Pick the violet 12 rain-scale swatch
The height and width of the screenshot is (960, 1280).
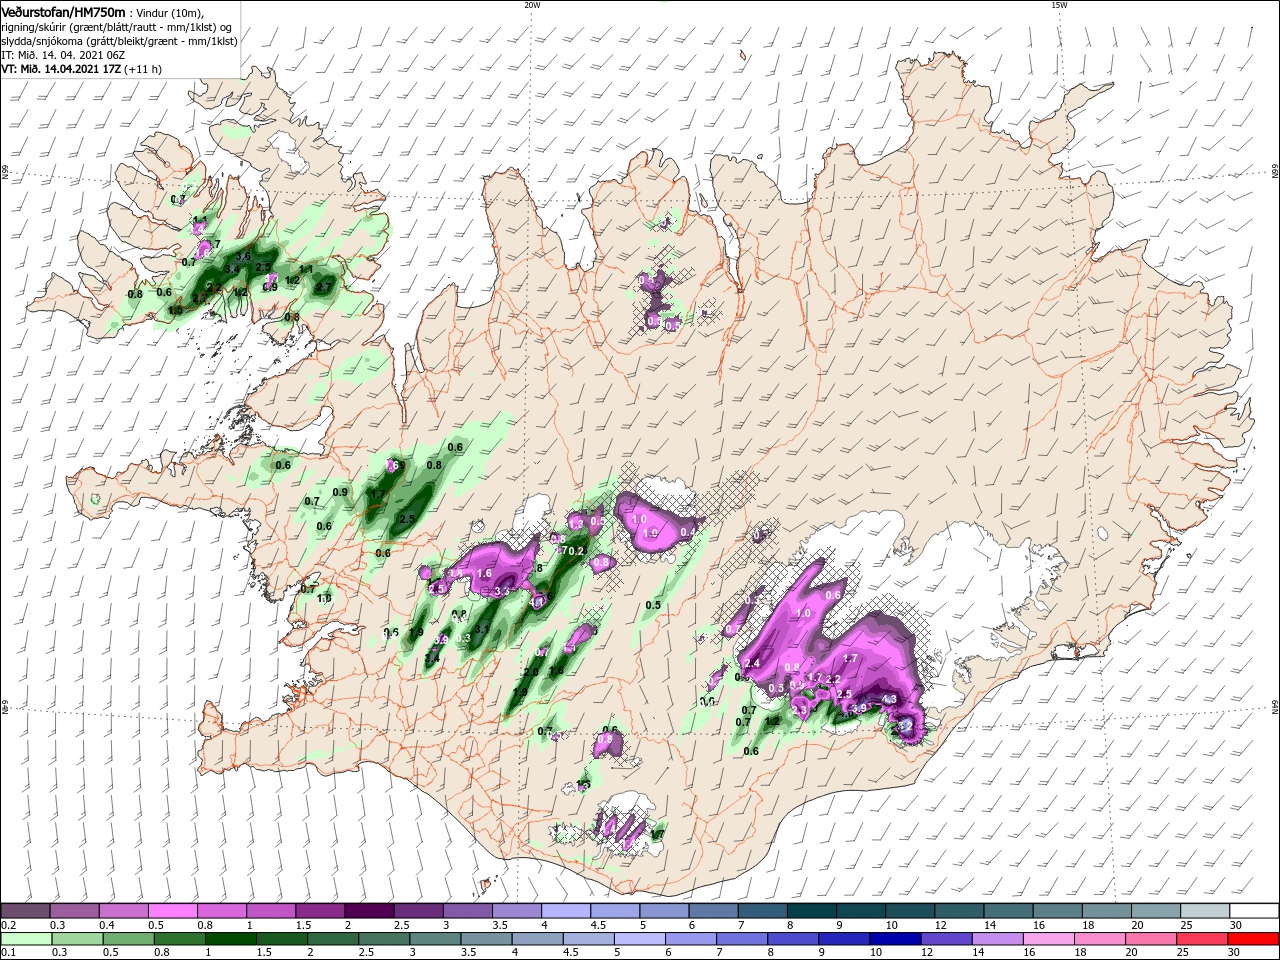pos(946,939)
